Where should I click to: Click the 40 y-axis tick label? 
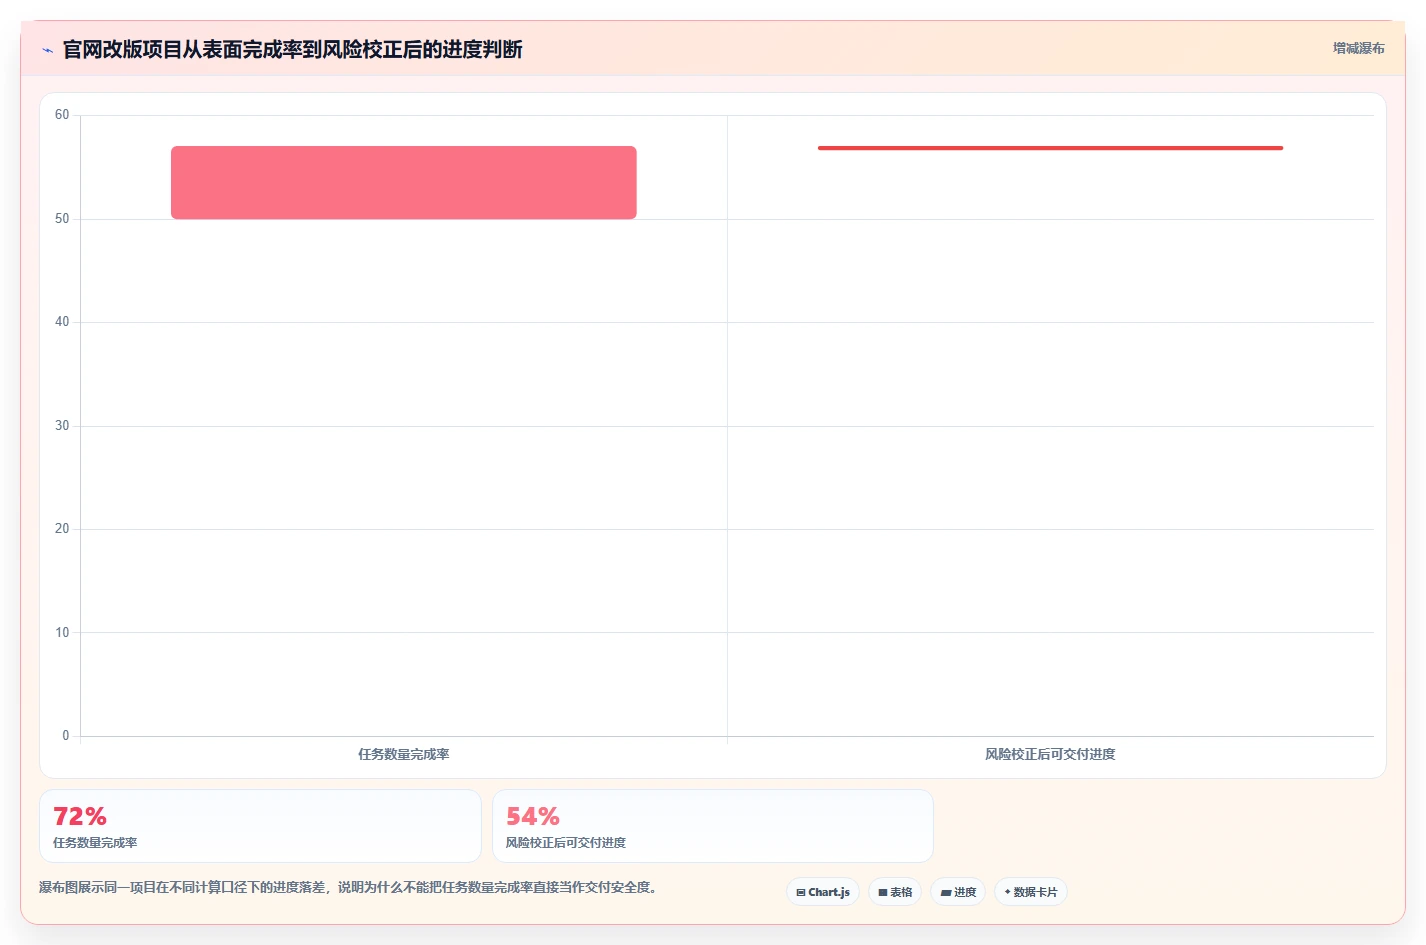pos(62,322)
